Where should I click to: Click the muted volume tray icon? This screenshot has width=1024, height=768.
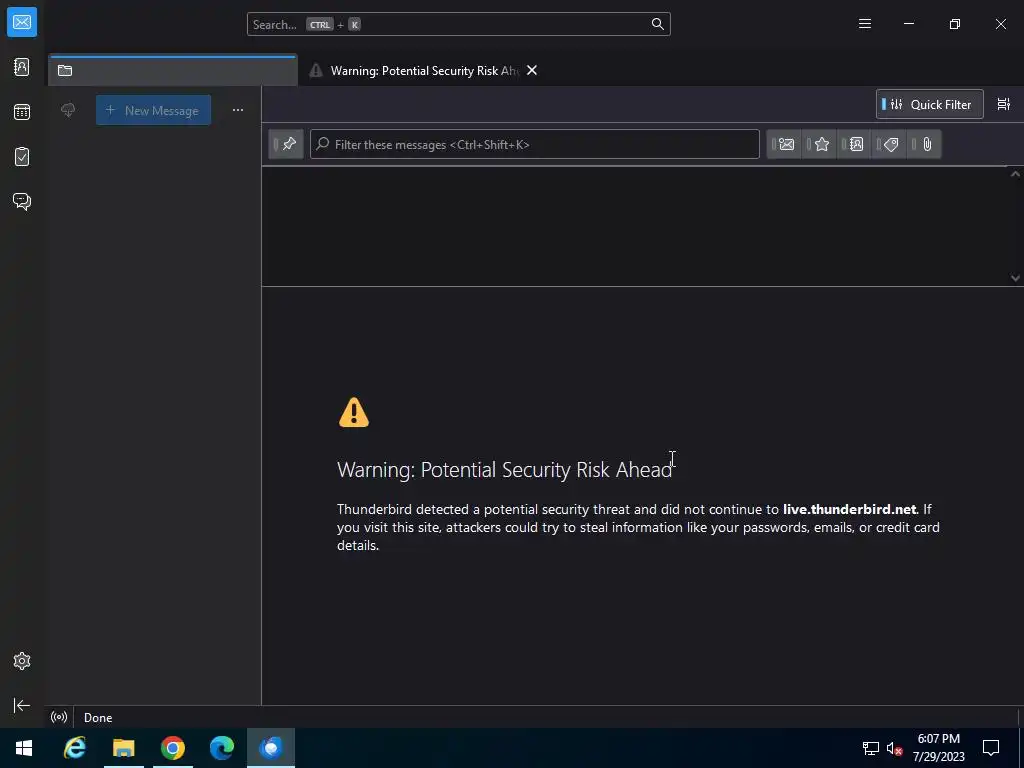(894, 748)
